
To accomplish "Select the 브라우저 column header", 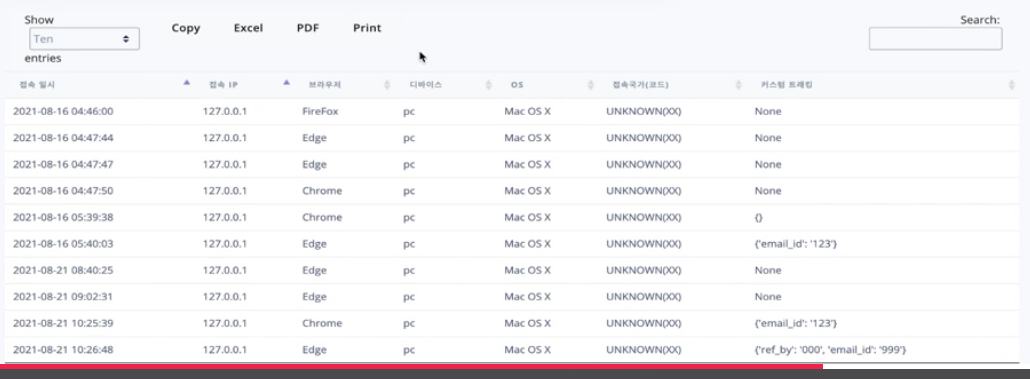I will [x=325, y=85].
